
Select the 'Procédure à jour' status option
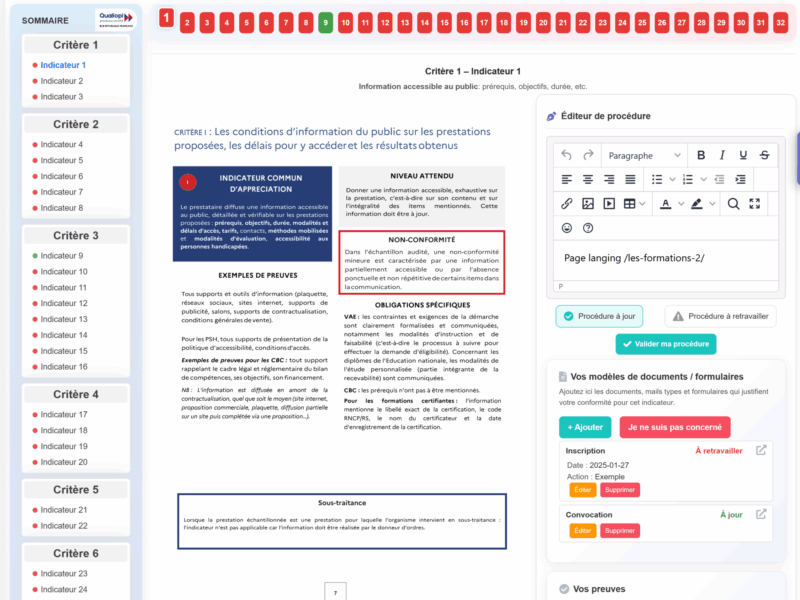[599, 316]
